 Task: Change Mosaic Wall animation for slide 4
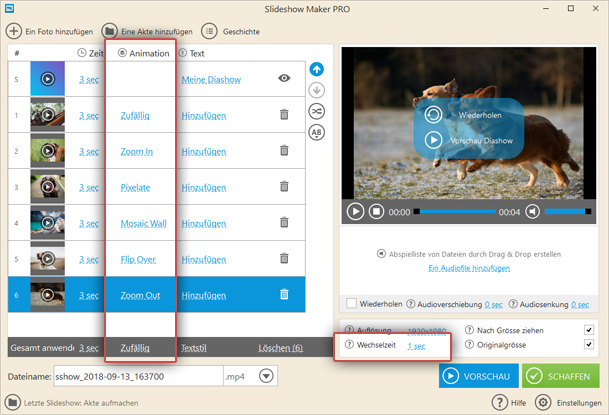143,224
